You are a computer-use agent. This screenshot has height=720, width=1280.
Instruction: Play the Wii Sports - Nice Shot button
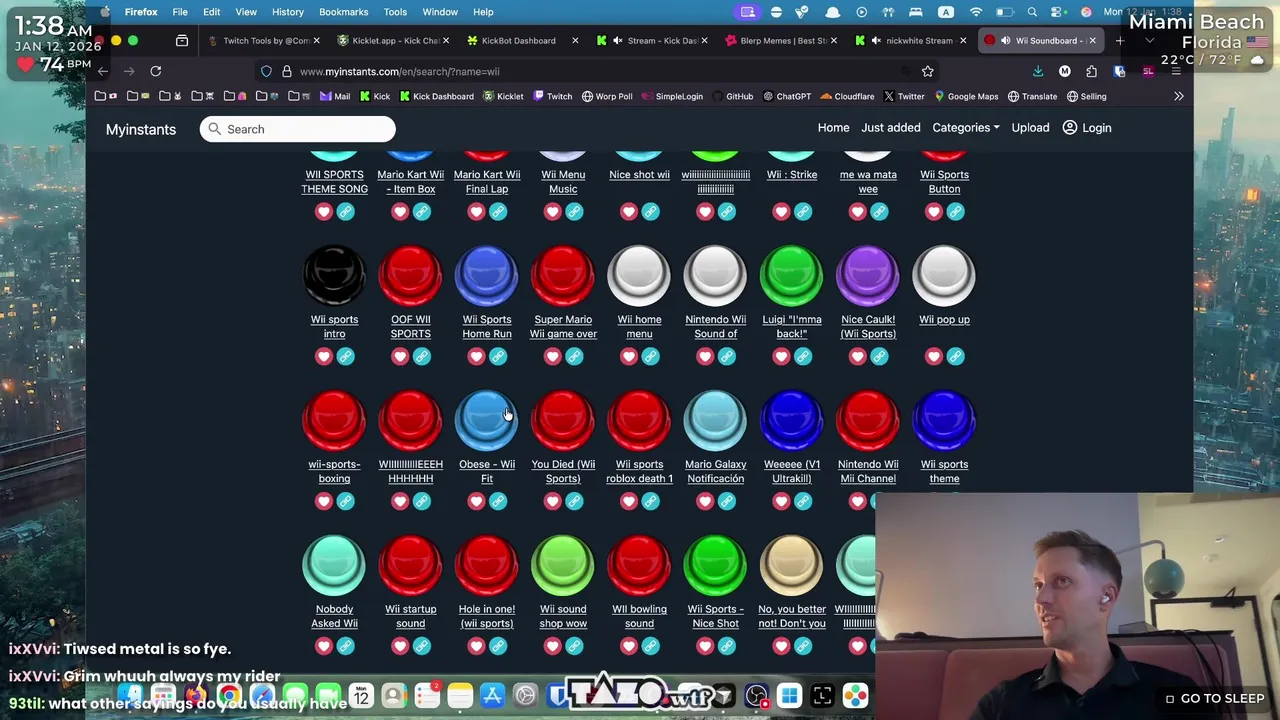point(715,565)
